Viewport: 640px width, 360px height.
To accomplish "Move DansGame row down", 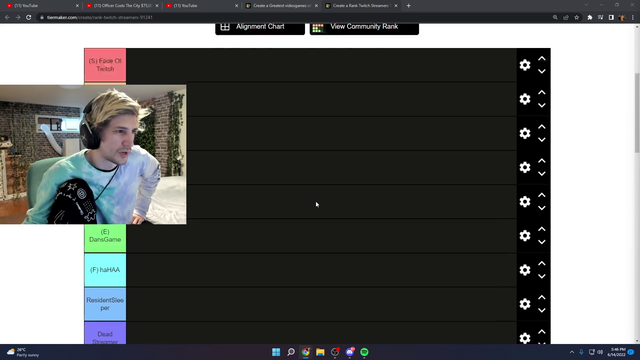I will [542, 242].
